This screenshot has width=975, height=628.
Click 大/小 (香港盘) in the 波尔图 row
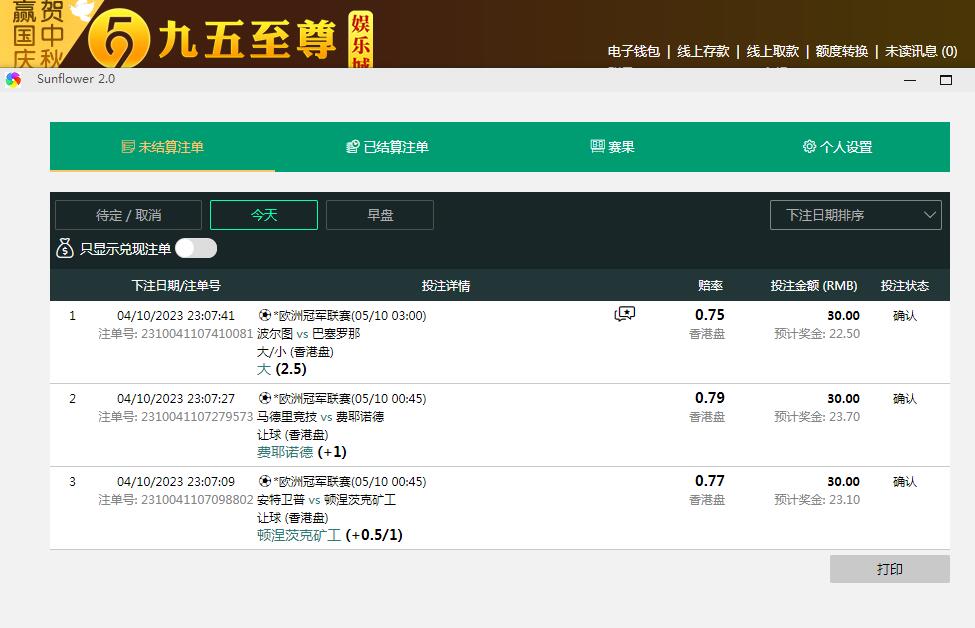tap(295, 352)
